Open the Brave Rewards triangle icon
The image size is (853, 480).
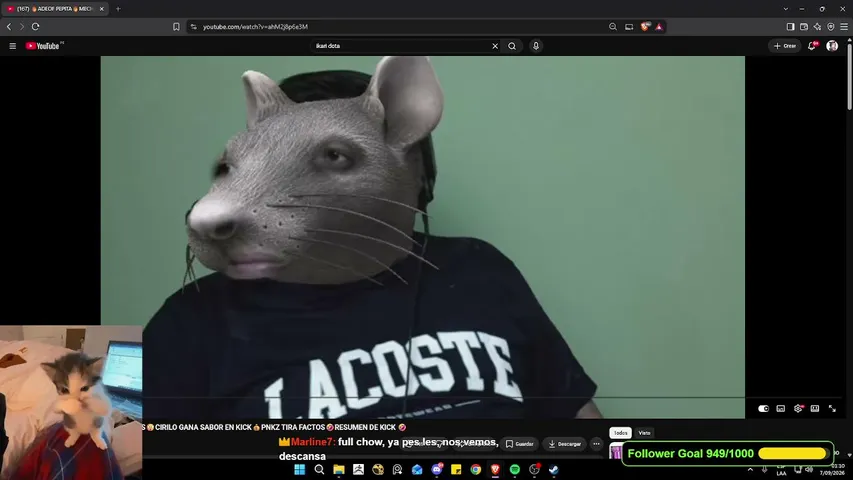click(659, 27)
